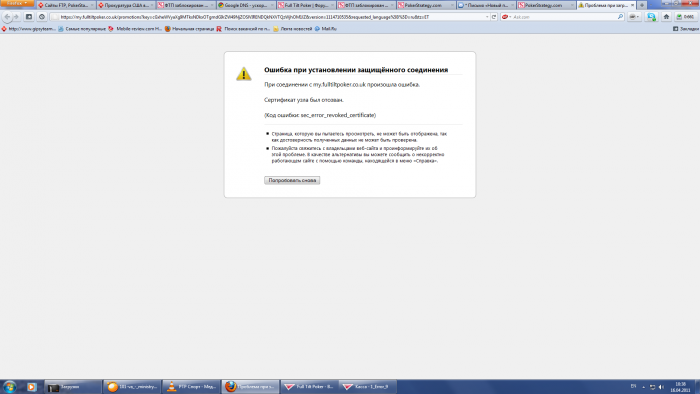Click the forward navigation arrow

tap(17, 17)
